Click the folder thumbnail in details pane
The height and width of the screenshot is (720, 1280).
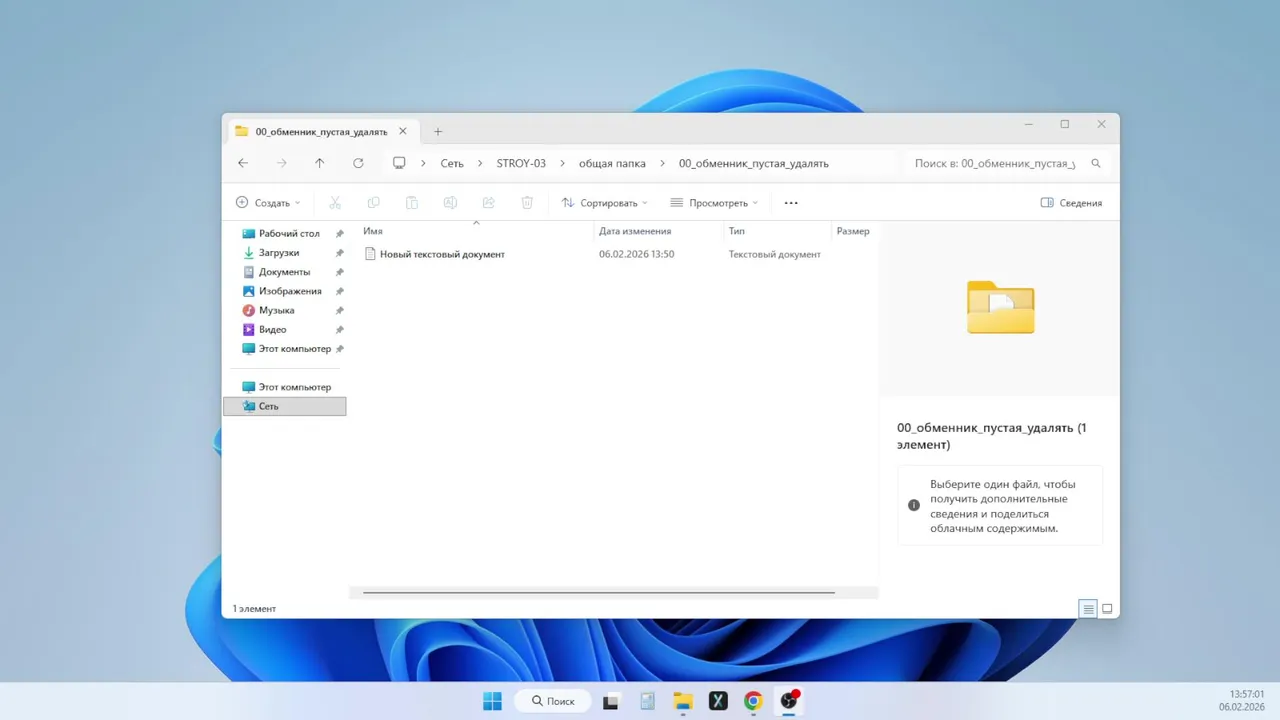point(1001,308)
